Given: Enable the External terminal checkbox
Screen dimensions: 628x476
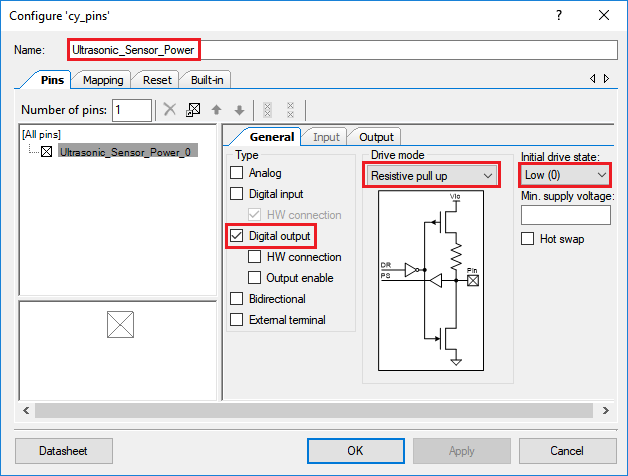Looking at the screenshot, I should coord(236,319).
